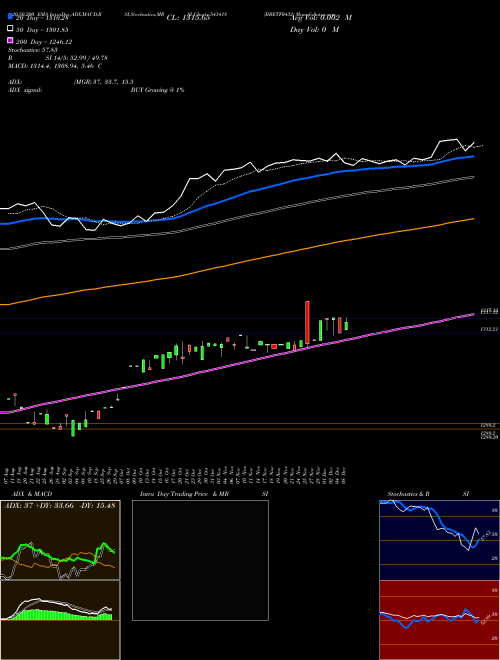Click the 'Intra Day Trading Price & MR' title
The image size is (500, 660).
point(184,494)
